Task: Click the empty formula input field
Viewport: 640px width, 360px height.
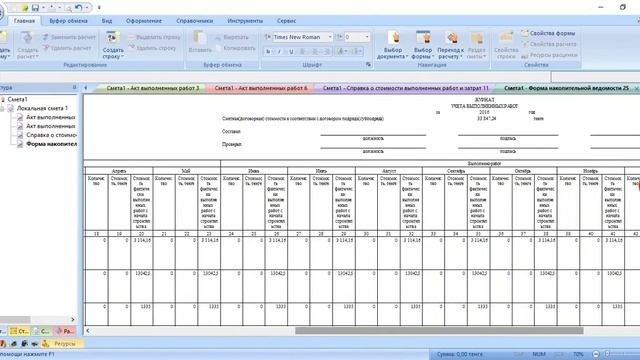Action: pyautogui.click(x=596, y=76)
